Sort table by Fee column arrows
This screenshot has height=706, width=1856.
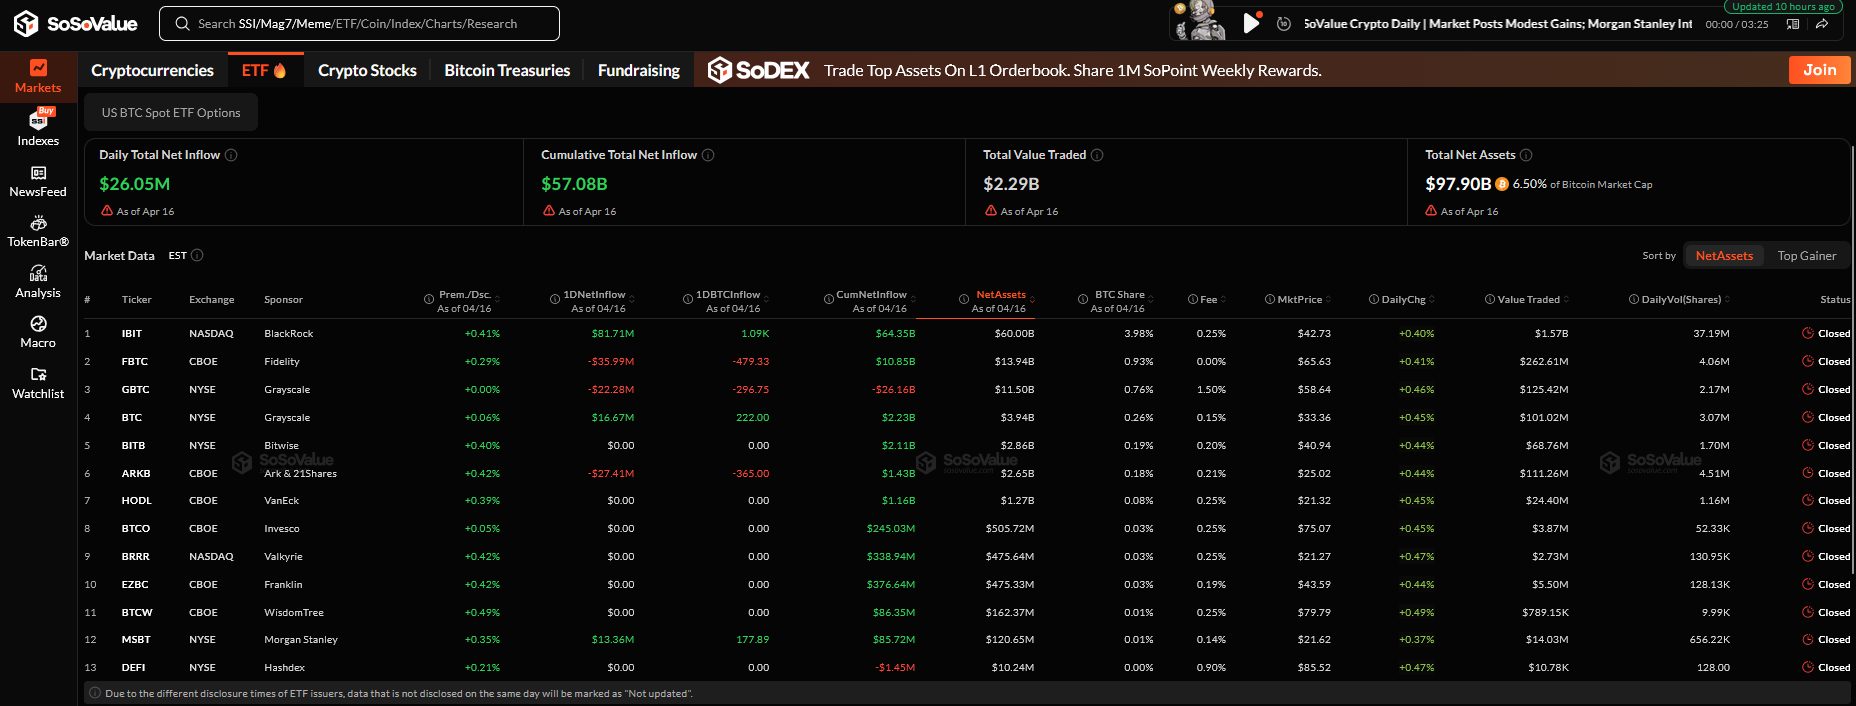[1223, 299]
